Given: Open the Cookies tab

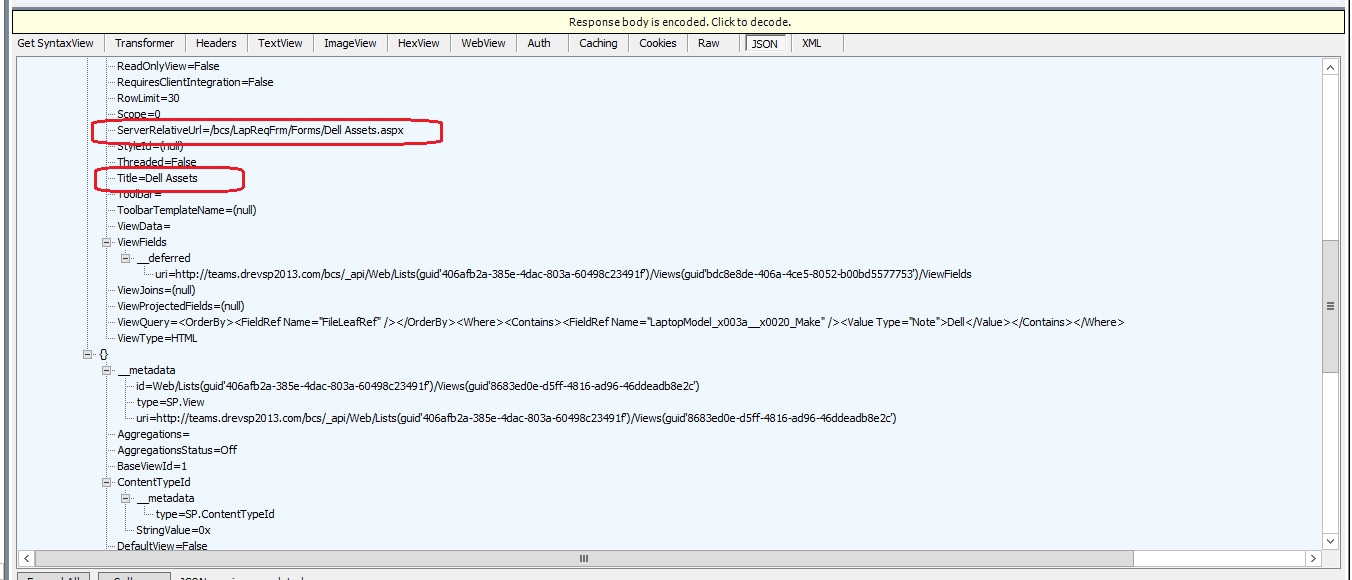Looking at the screenshot, I should [x=658, y=43].
